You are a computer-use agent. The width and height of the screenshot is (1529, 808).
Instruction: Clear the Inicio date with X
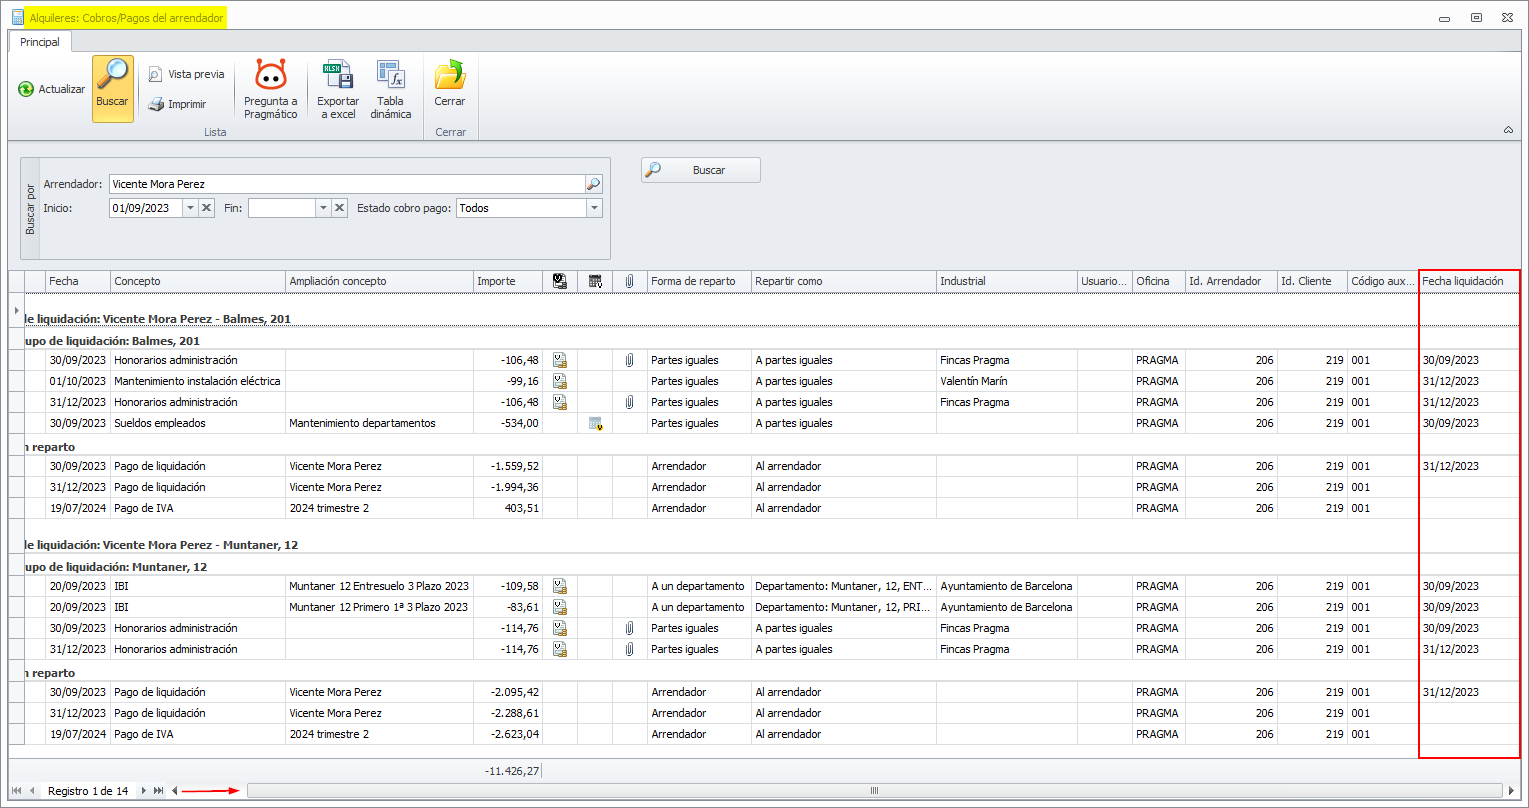206,208
